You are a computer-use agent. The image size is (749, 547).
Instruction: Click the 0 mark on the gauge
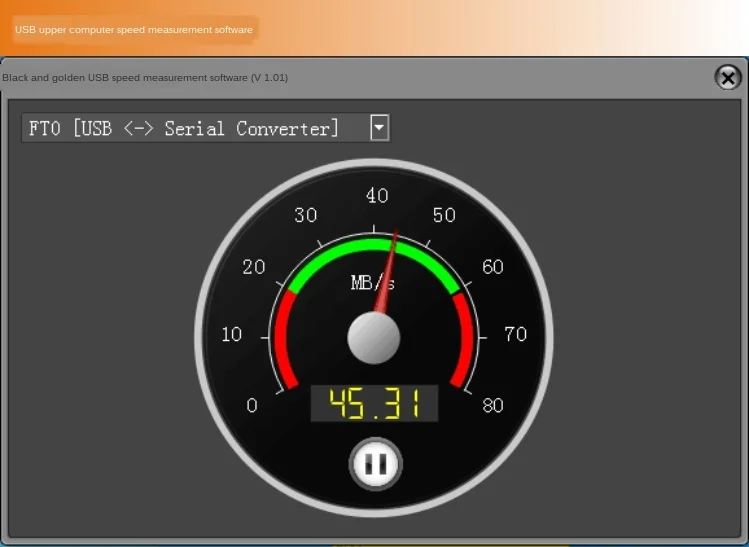click(252, 405)
